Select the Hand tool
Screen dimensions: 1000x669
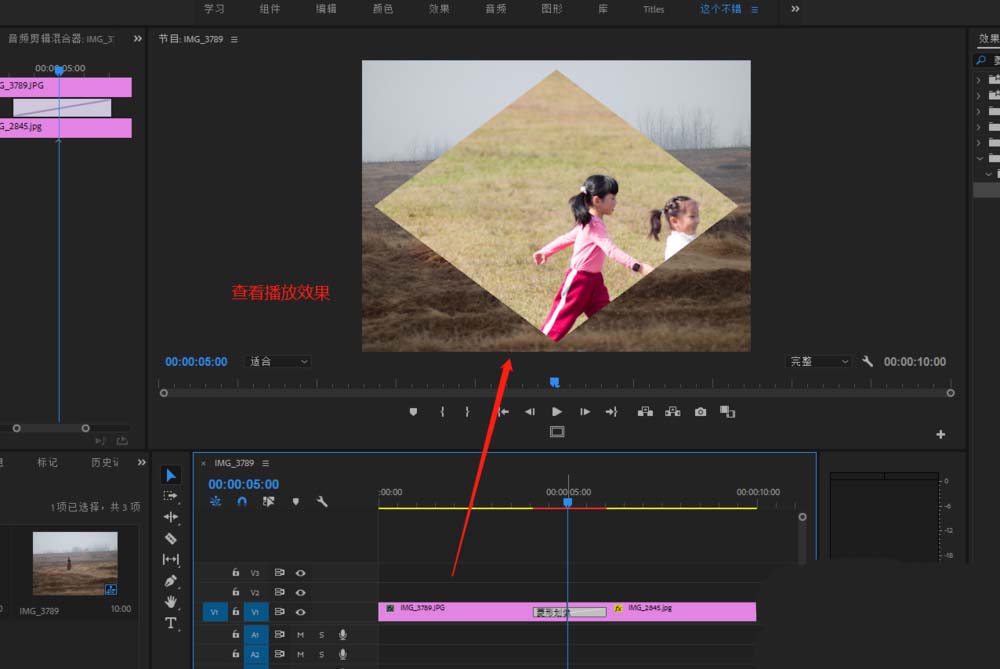coord(171,601)
